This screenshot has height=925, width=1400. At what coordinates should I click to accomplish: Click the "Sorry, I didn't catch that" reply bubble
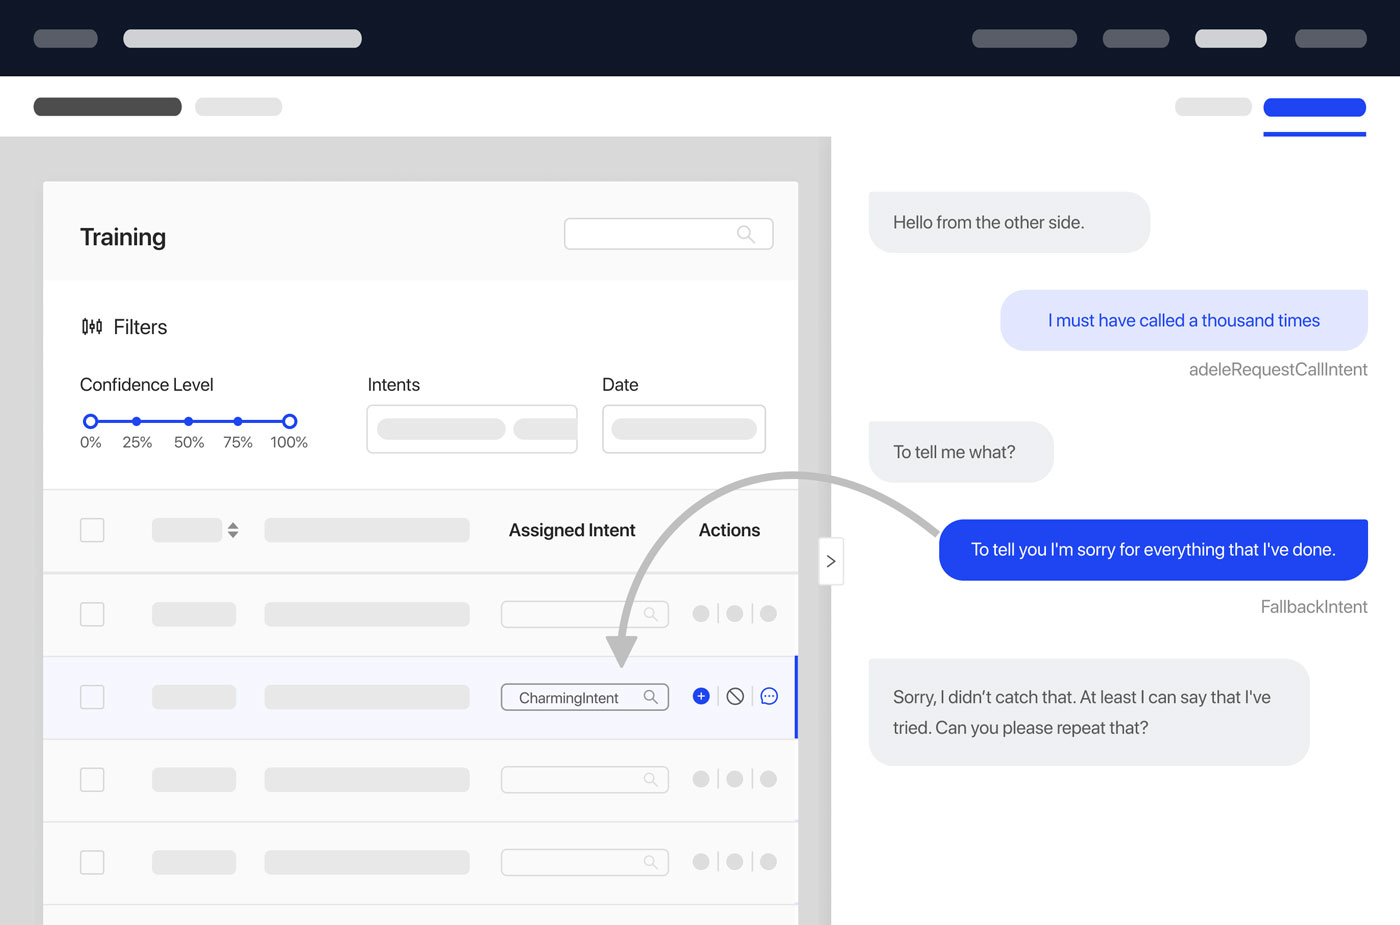click(x=1089, y=712)
